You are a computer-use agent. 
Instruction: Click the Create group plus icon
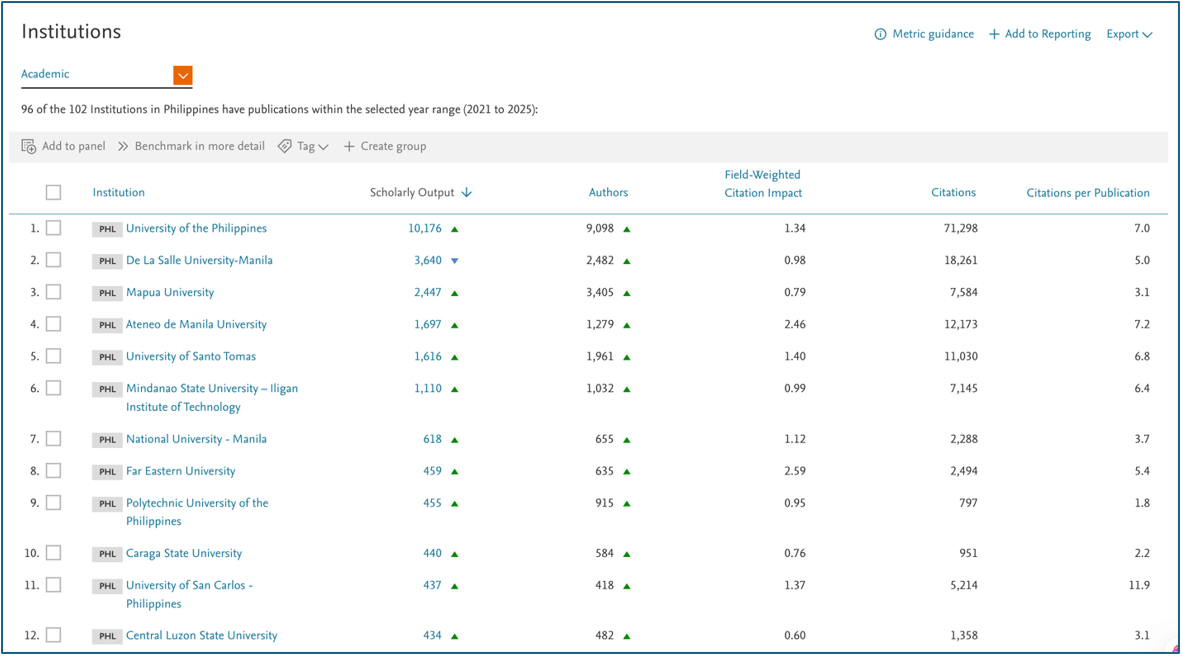pos(349,146)
